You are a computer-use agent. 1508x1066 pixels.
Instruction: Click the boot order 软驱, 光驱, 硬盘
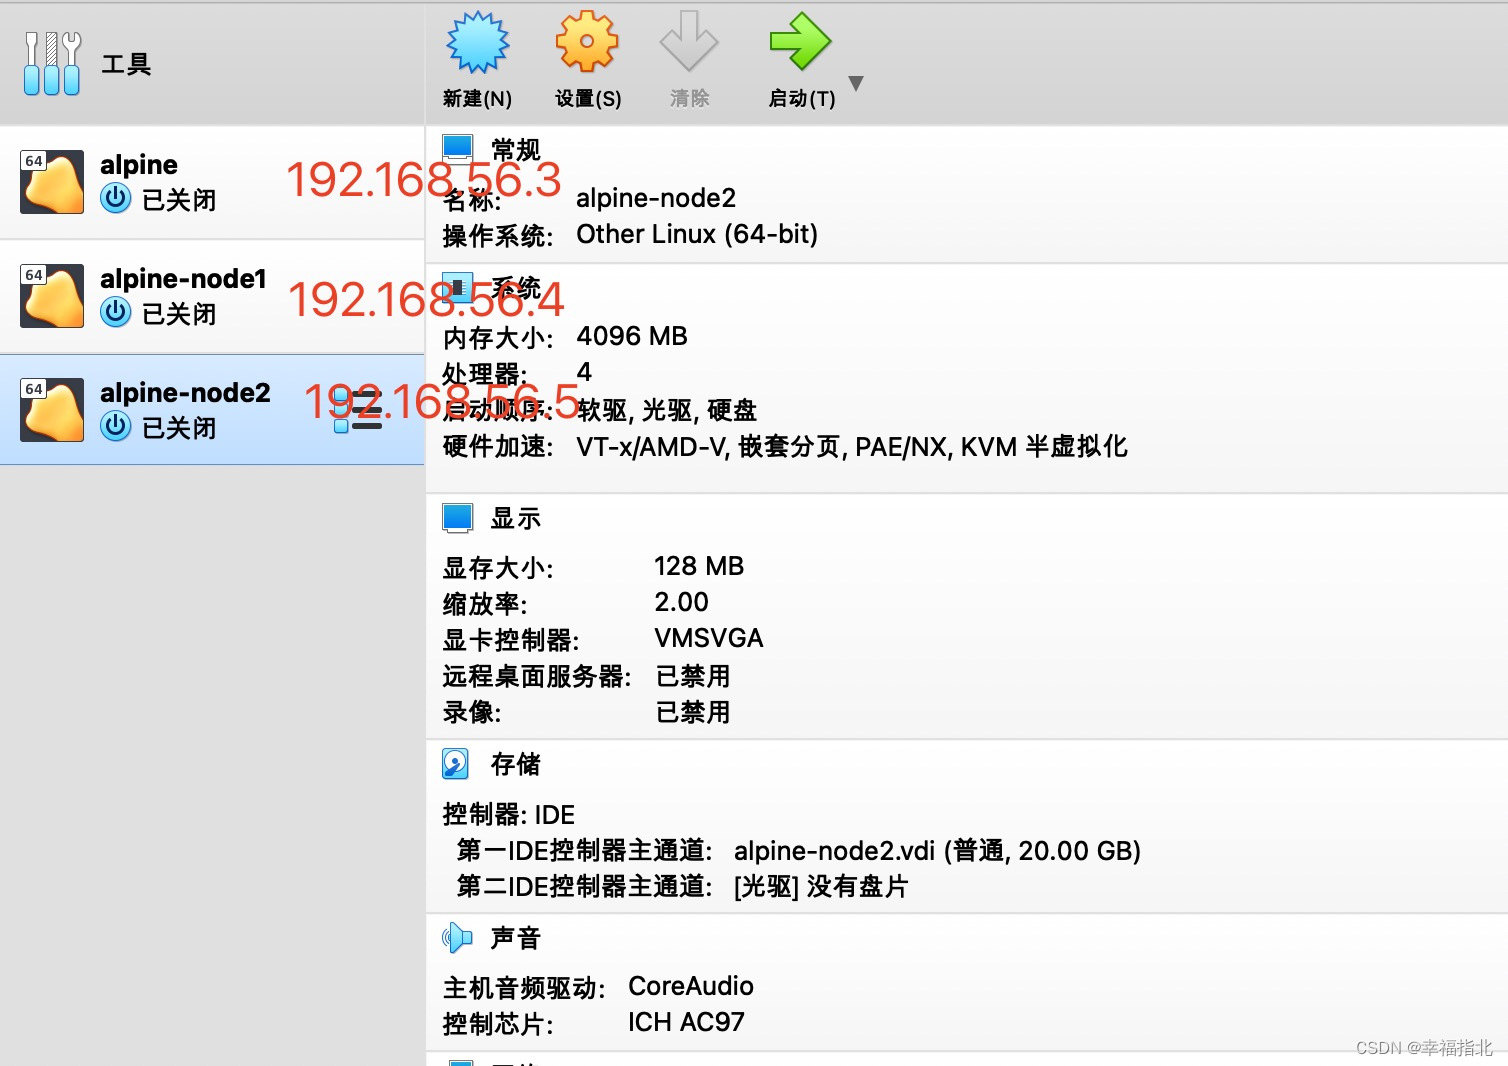click(x=667, y=410)
